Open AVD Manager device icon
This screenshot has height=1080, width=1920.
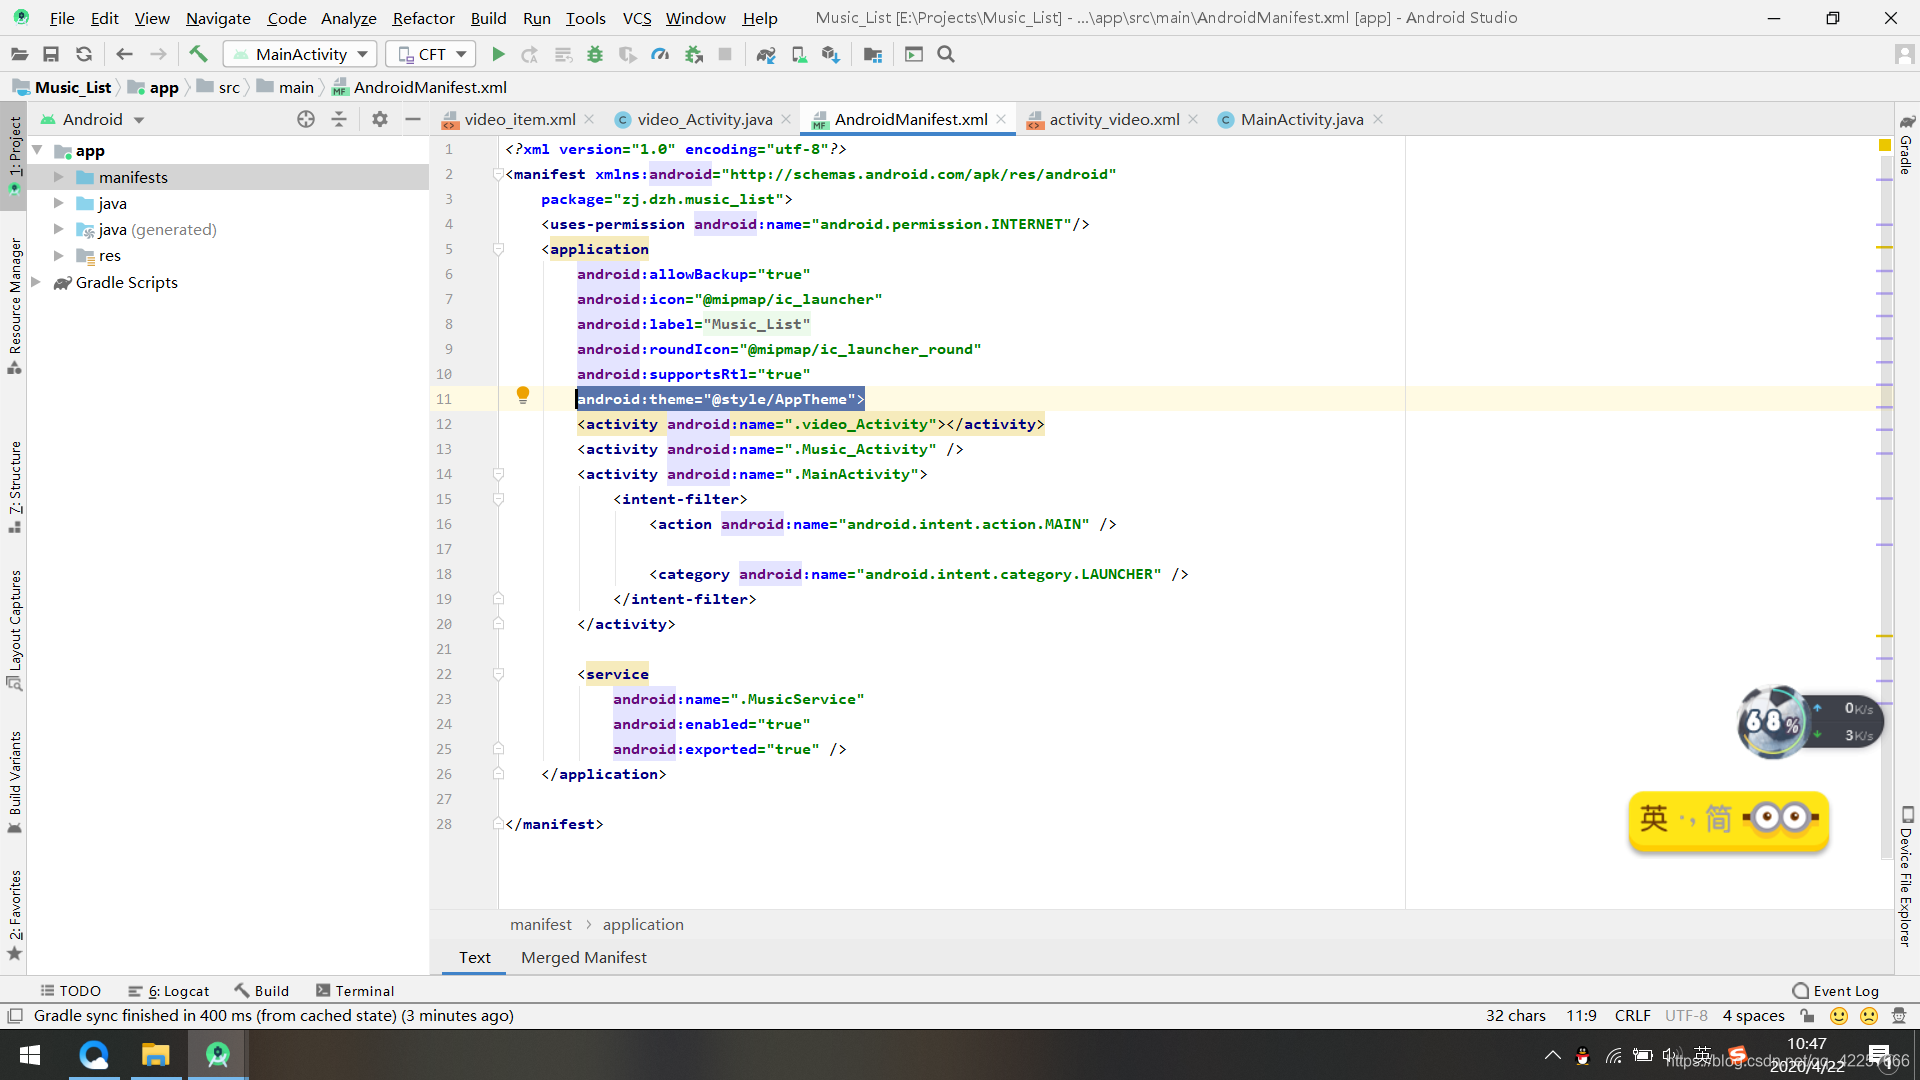pyautogui.click(x=799, y=54)
